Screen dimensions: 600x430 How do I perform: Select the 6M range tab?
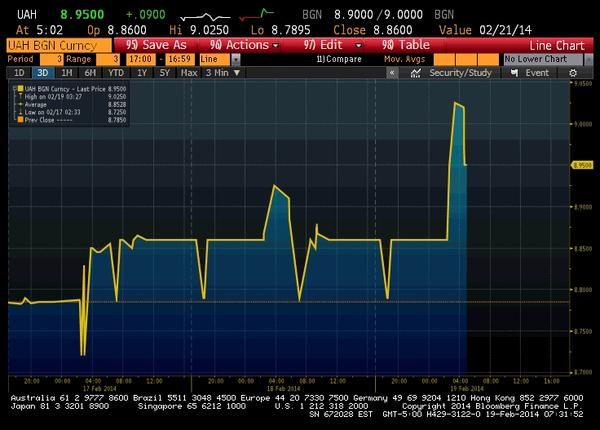tap(90, 73)
